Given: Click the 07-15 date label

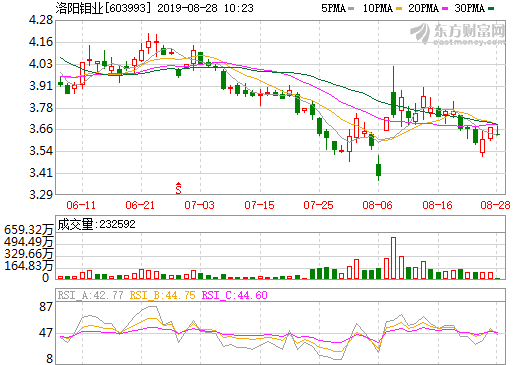Looking at the screenshot, I should point(259,205).
